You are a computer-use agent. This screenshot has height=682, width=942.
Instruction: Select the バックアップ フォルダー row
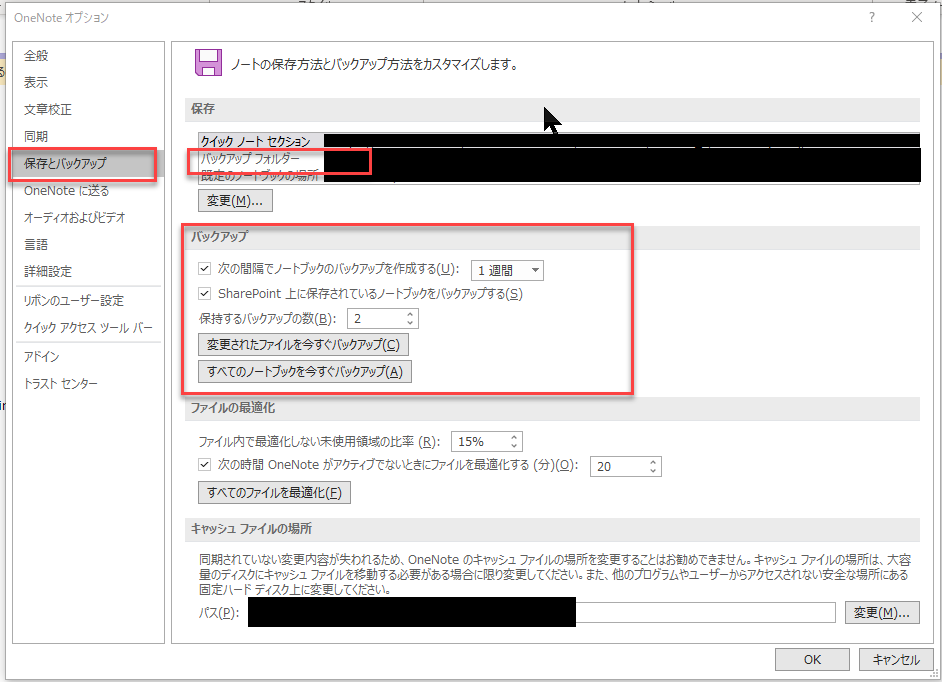coord(559,158)
